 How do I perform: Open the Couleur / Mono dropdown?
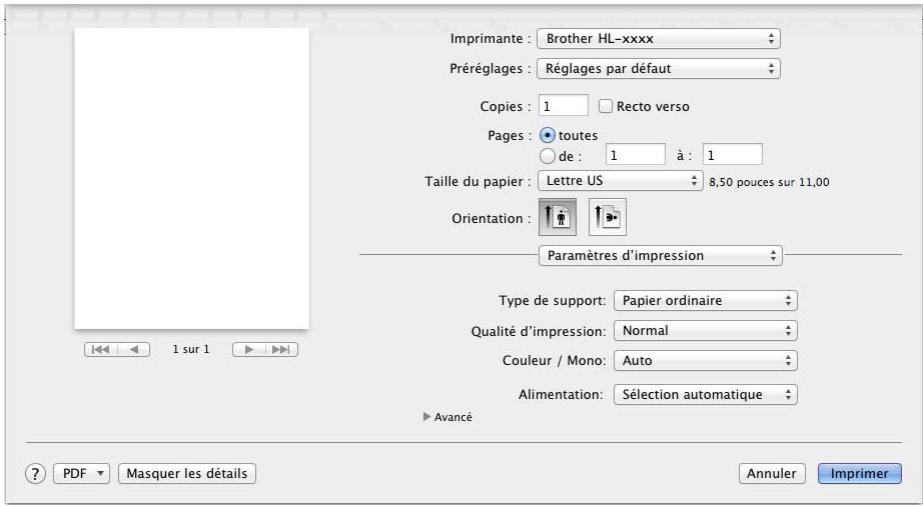coord(705,361)
